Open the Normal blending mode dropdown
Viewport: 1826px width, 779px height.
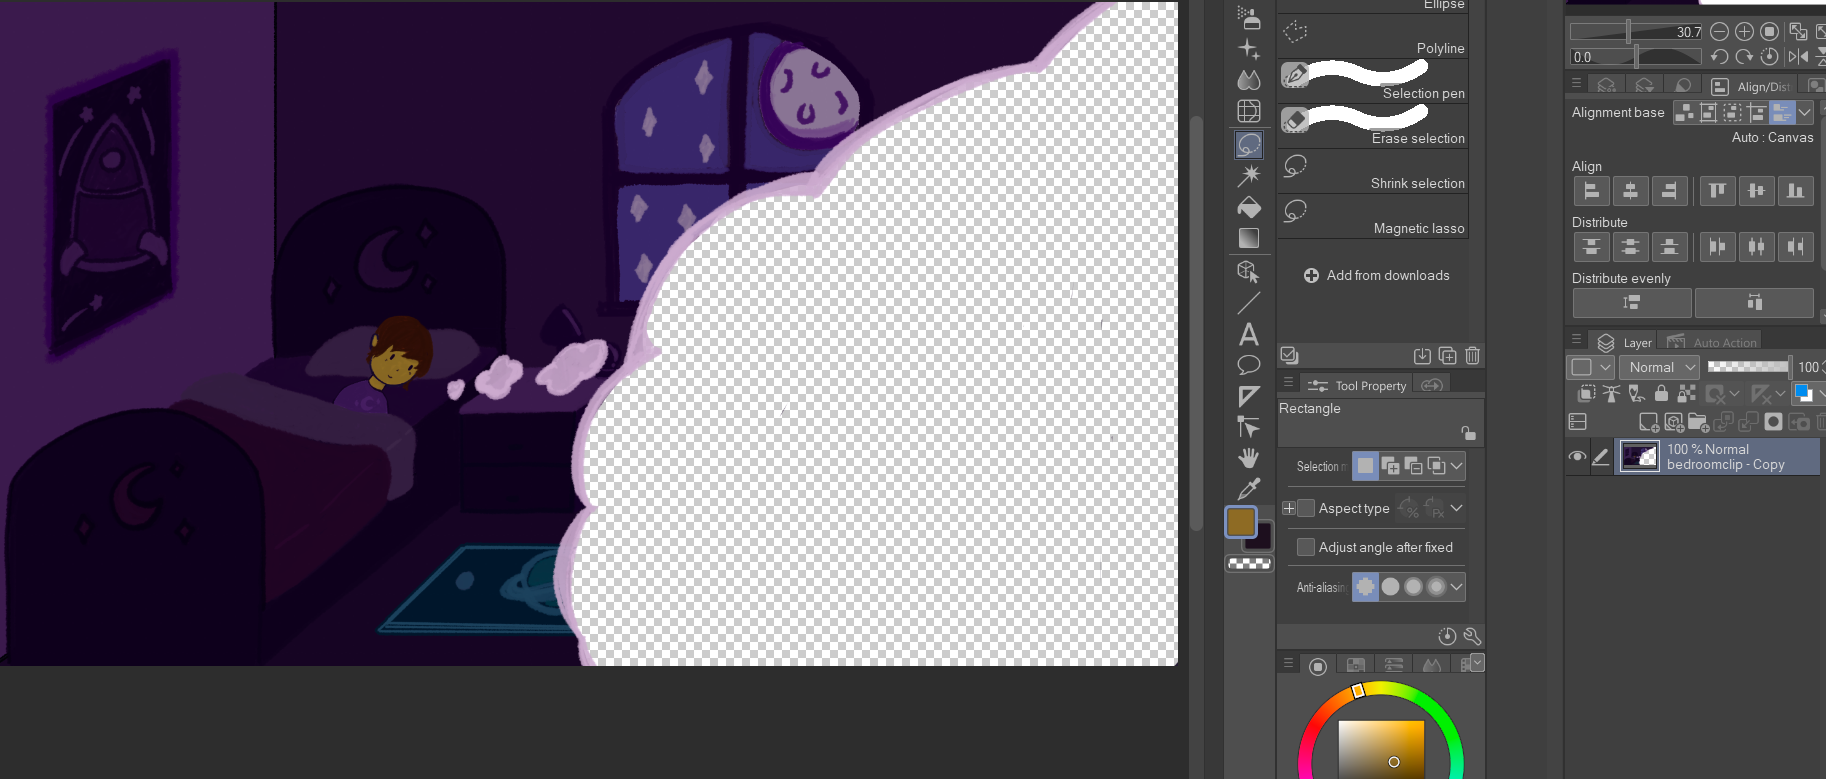point(1658,367)
